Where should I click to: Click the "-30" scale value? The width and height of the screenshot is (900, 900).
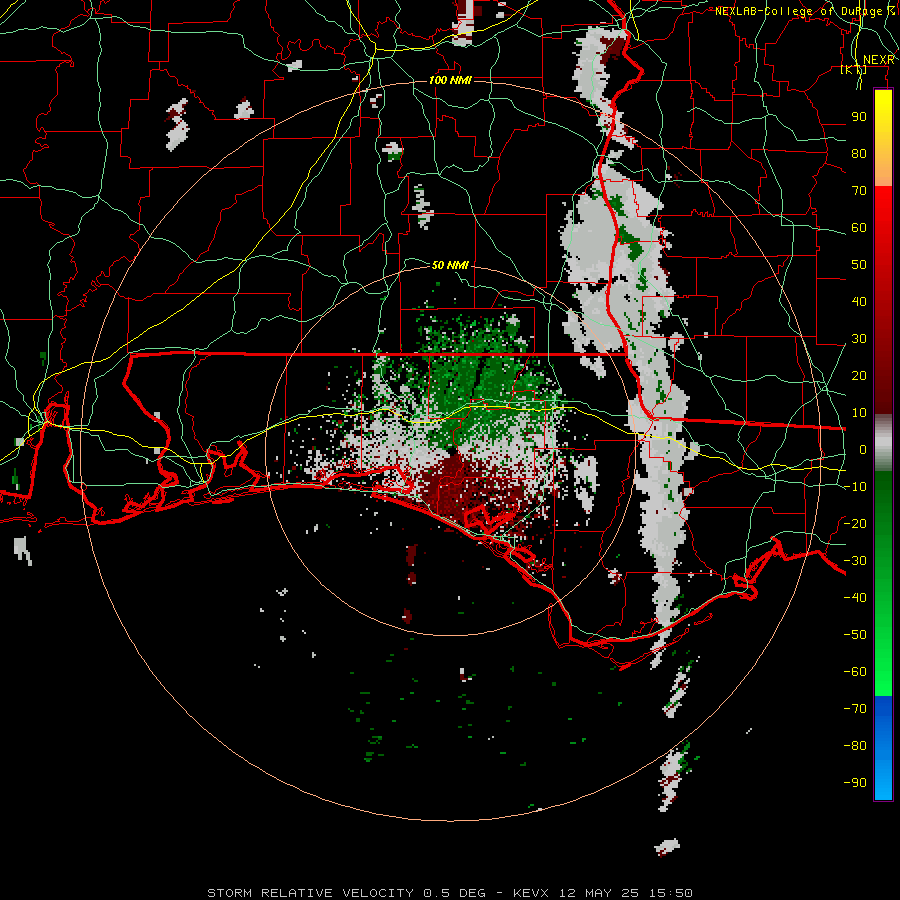(x=855, y=561)
